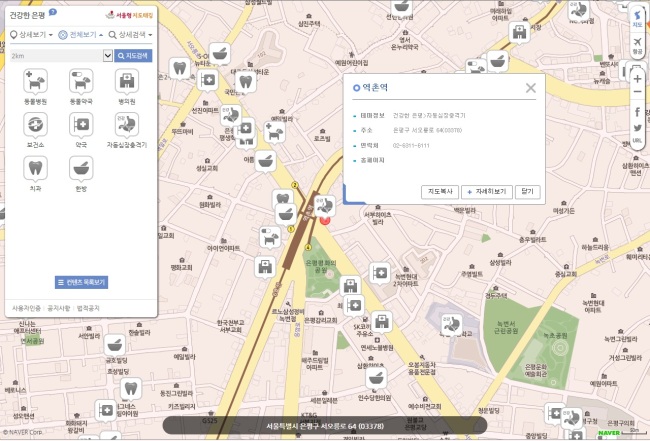Click the 컨텐츠 목록보기 button
The width and height of the screenshot is (650, 441).
(81, 283)
